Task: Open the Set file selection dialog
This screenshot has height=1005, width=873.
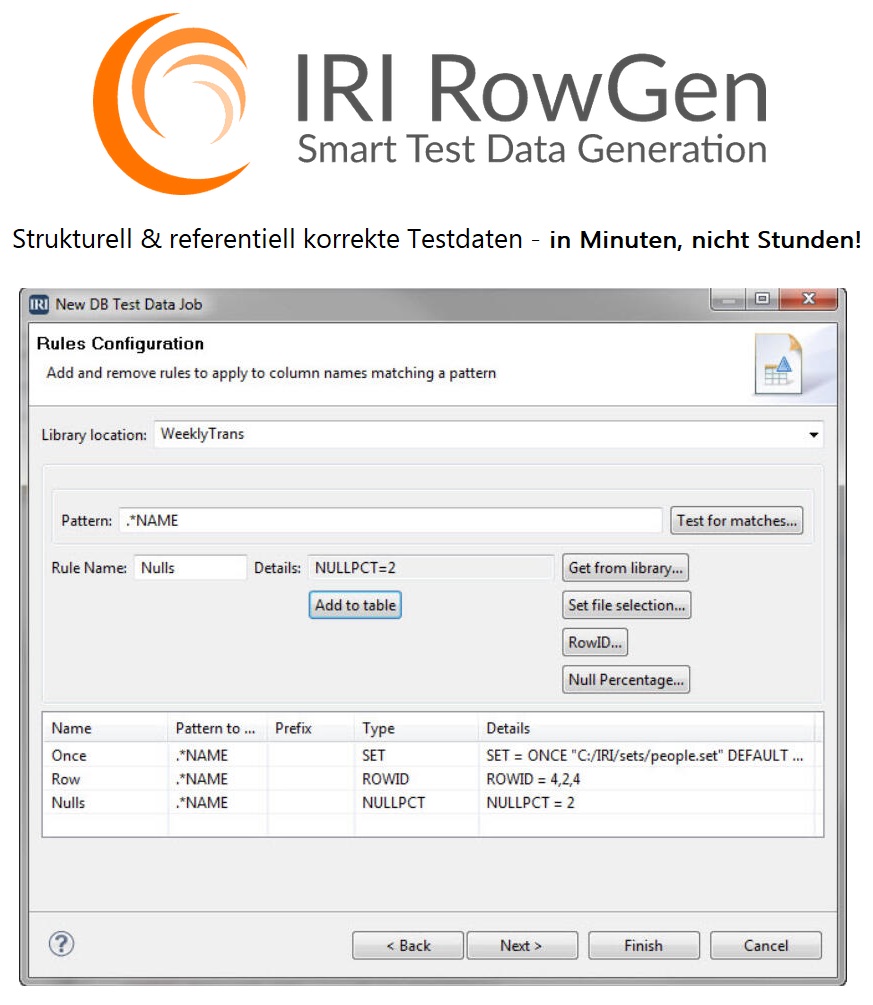Action: [x=626, y=605]
